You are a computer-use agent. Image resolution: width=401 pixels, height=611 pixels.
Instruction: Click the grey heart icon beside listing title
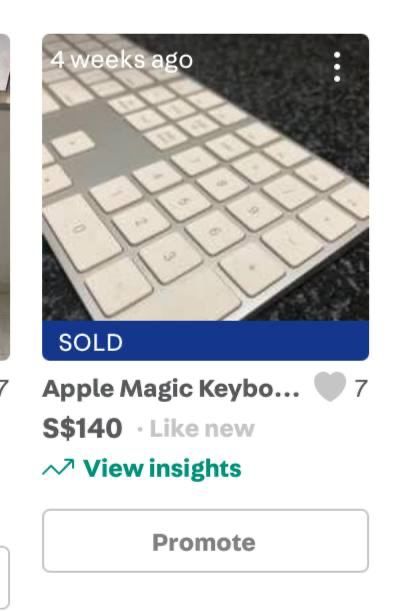(x=330, y=387)
